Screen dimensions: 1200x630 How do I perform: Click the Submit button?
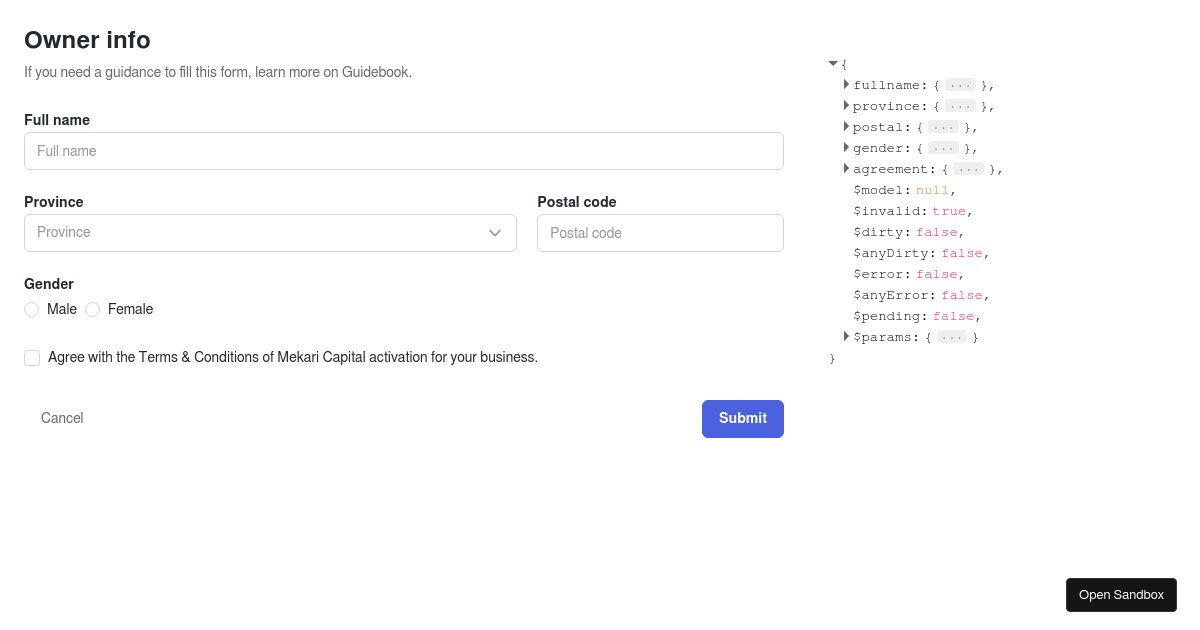click(742, 418)
